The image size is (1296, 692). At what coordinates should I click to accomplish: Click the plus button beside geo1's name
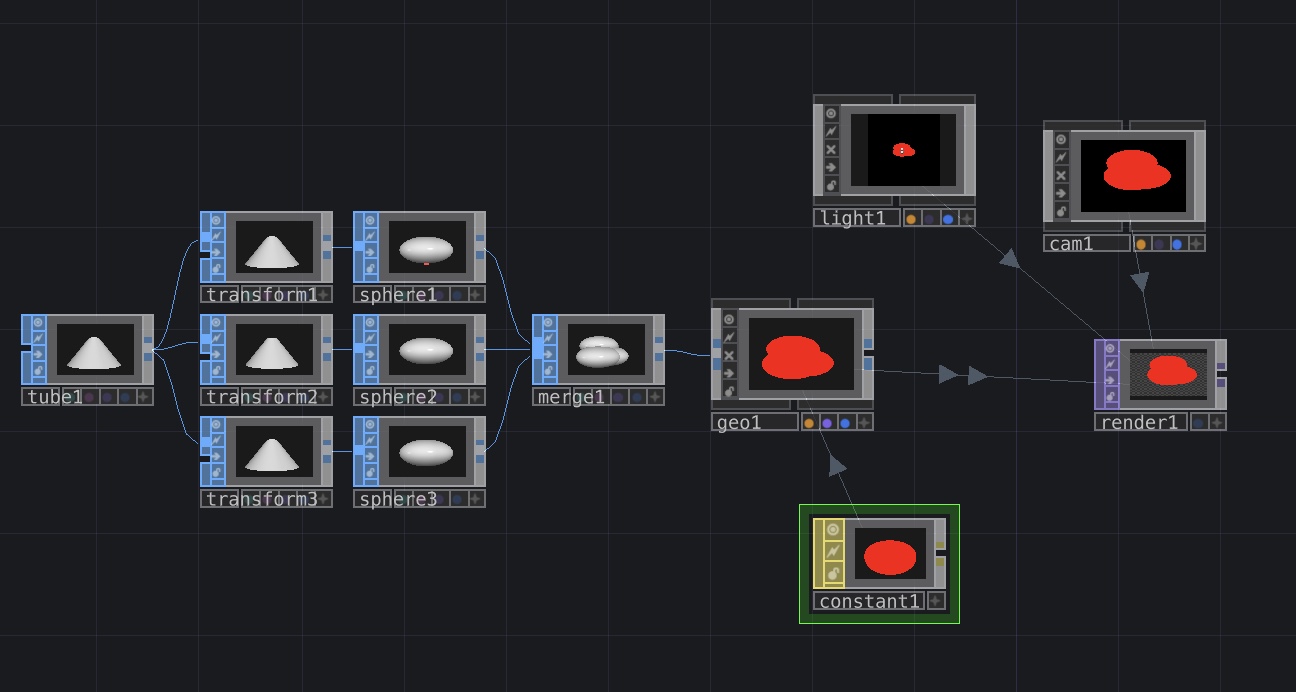point(864,423)
